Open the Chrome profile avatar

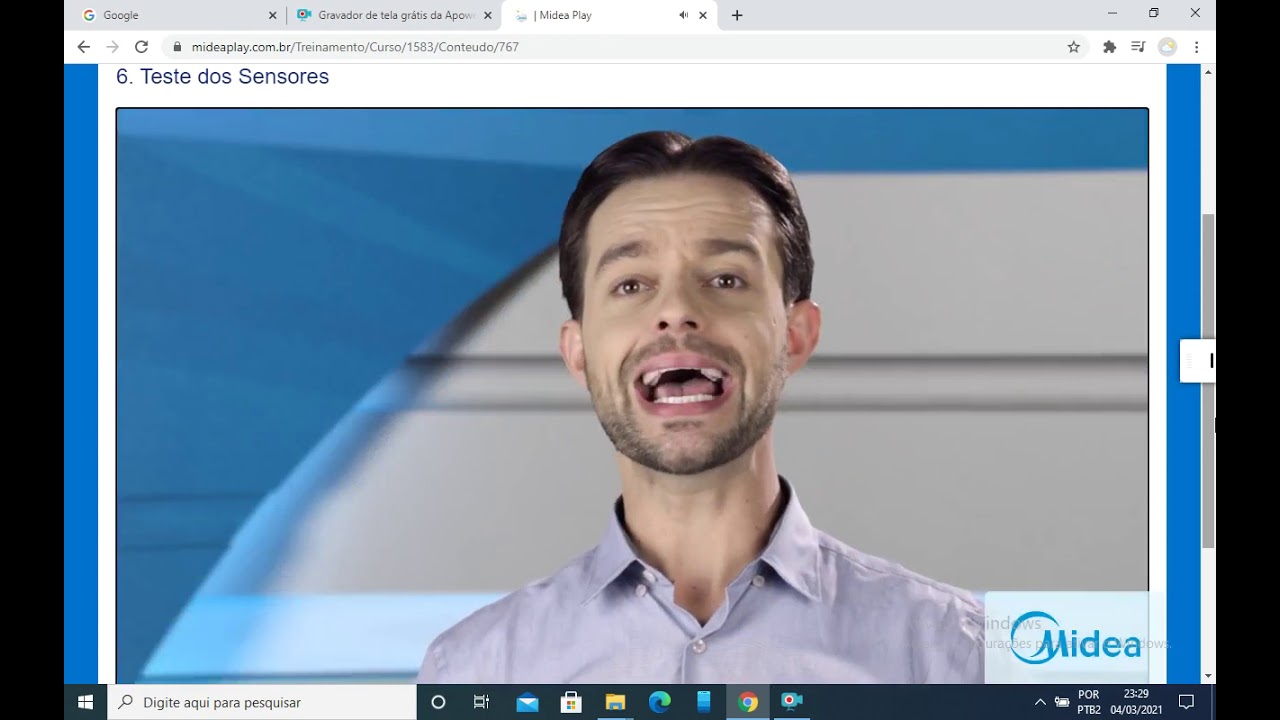(x=1167, y=47)
